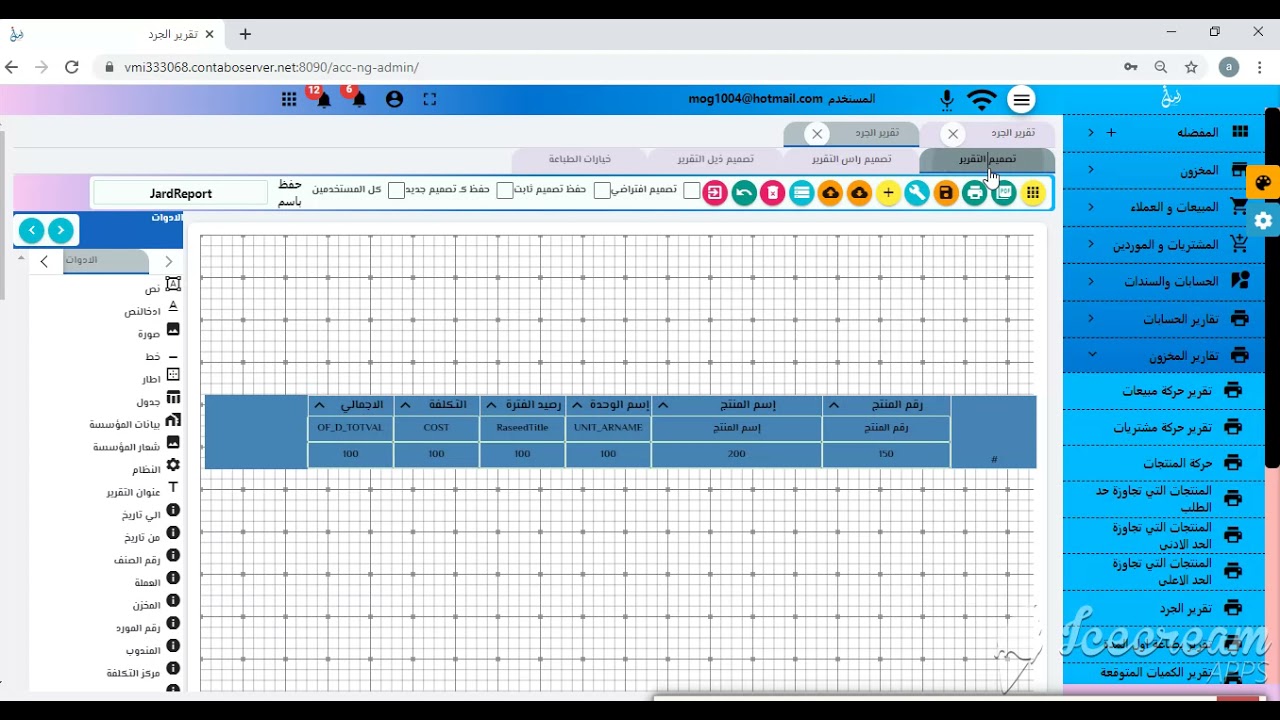Expand the رصيد الفترة column header arrow
The width and height of the screenshot is (1280, 720).
(x=491, y=405)
